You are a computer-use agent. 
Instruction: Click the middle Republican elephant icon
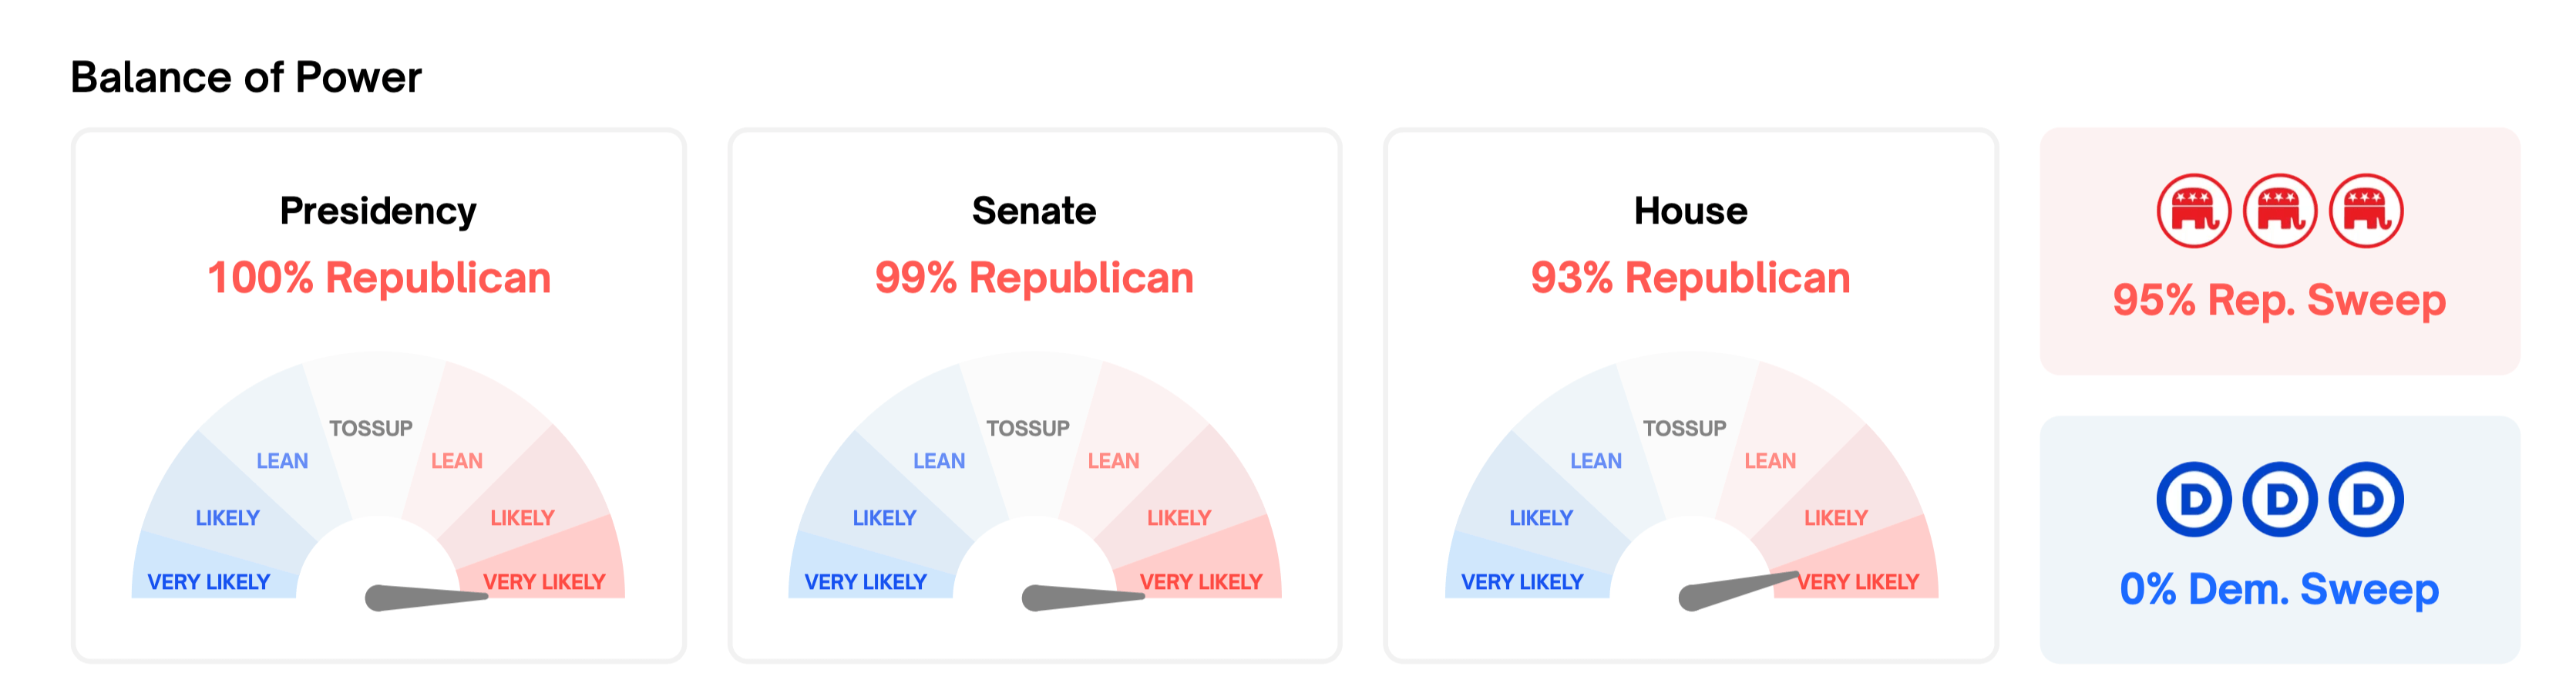tap(2280, 211)
